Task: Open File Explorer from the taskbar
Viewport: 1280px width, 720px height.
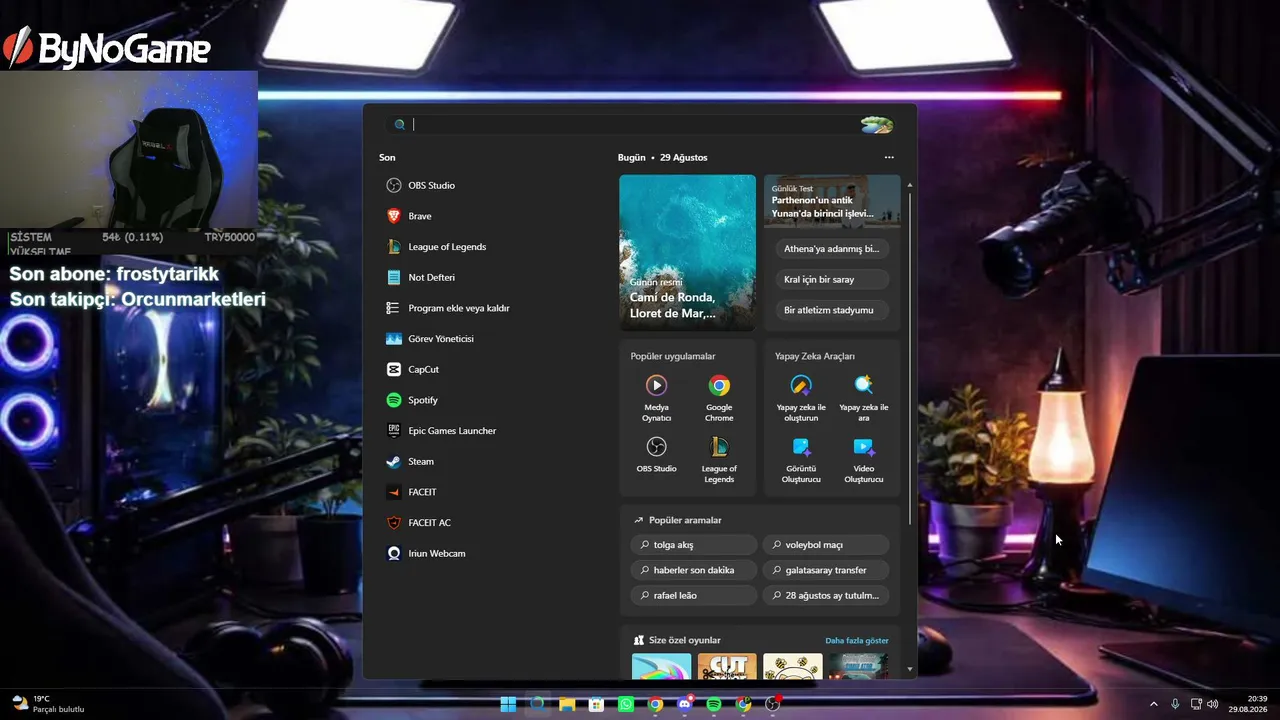Action: [567, 704]
